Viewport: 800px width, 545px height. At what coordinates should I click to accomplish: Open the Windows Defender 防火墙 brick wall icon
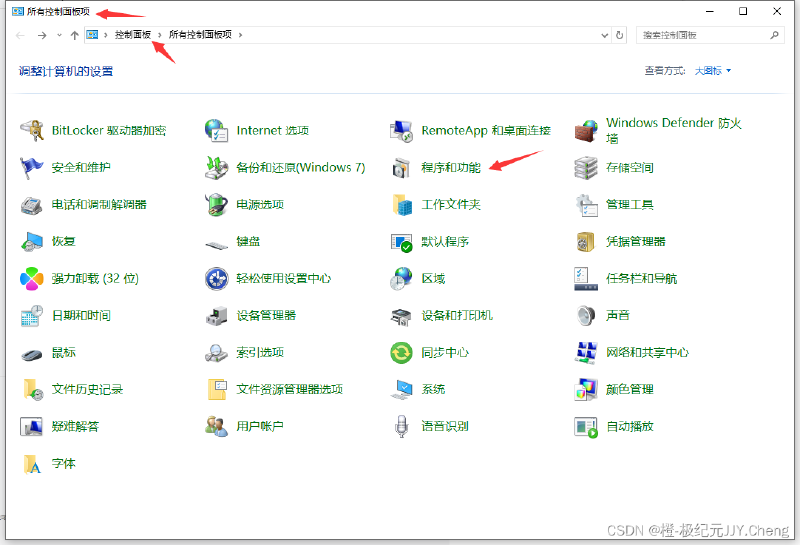click(586, 131)
